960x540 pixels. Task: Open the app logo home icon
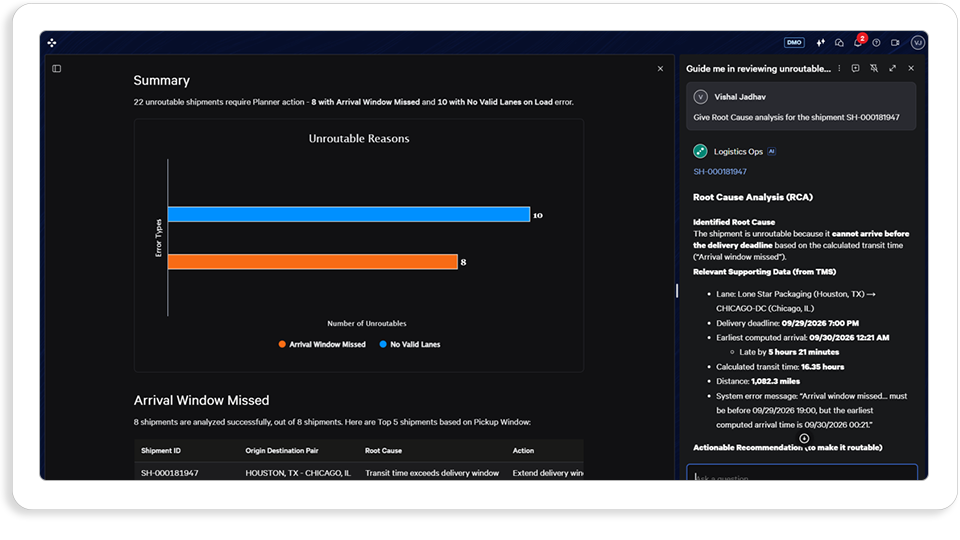pyautogui.click(x=52, y=43)
